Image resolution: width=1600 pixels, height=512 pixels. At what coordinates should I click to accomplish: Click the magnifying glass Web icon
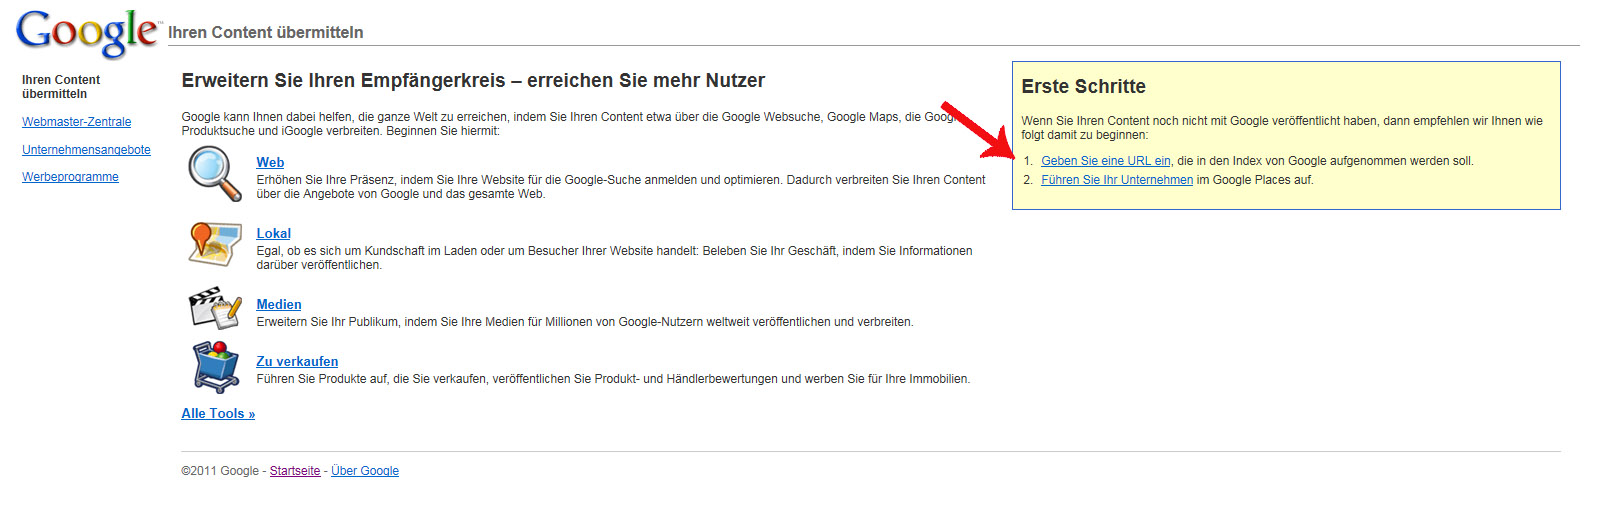tap(215, 173)
